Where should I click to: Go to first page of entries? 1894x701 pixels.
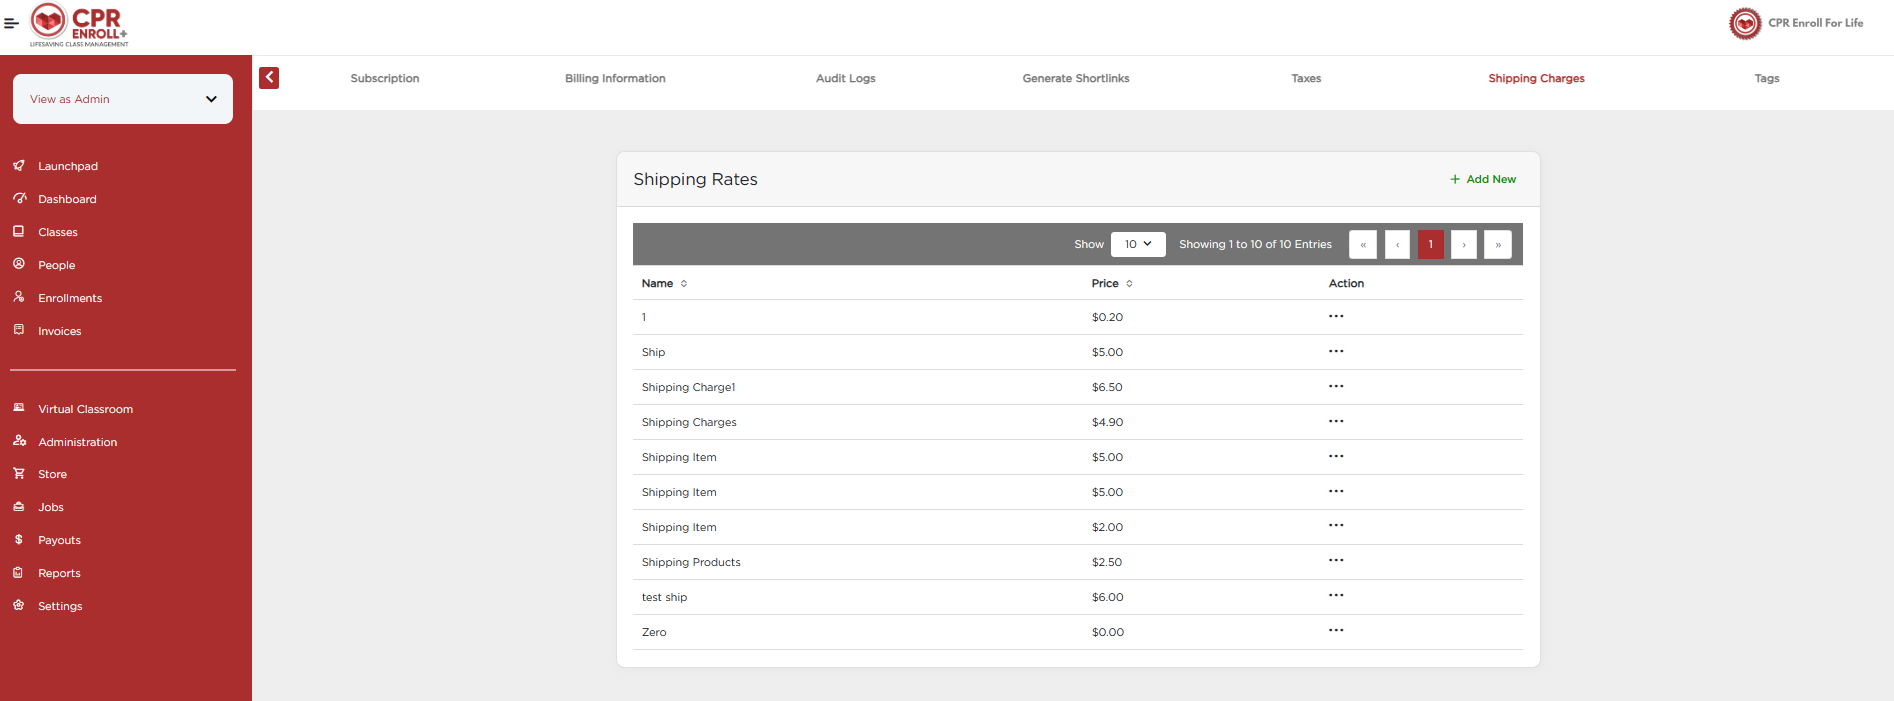[x=1363, y=244]
